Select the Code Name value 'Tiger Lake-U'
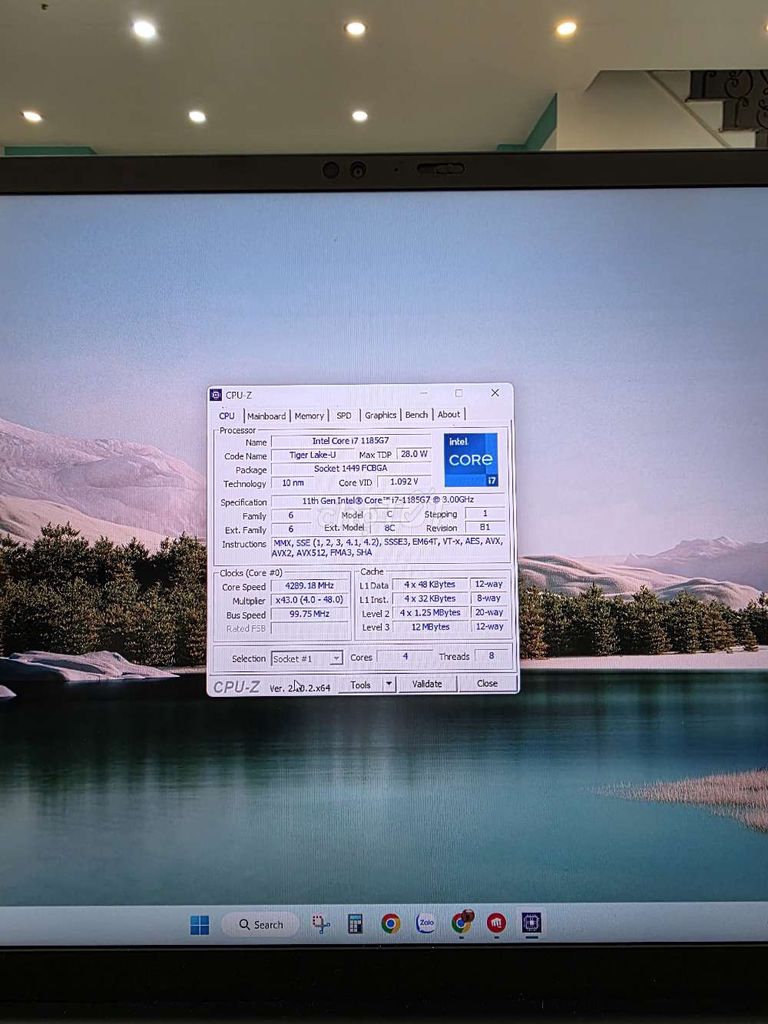 pos(313,455)
